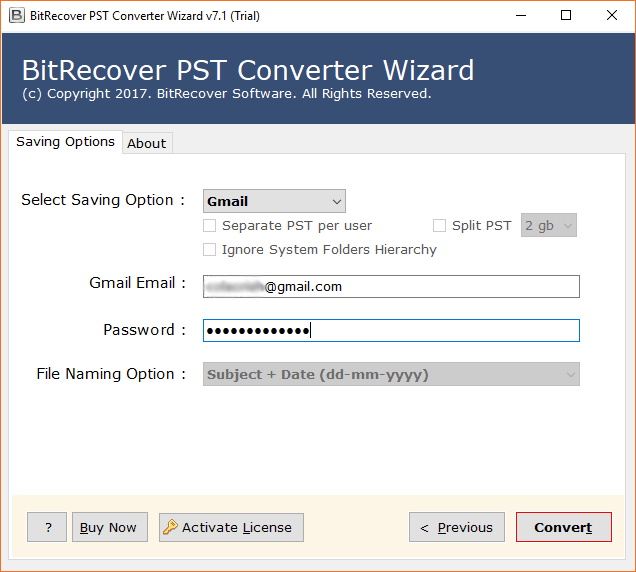Open the Select Saving Option dropdown showing Gmail

(274, 201)
